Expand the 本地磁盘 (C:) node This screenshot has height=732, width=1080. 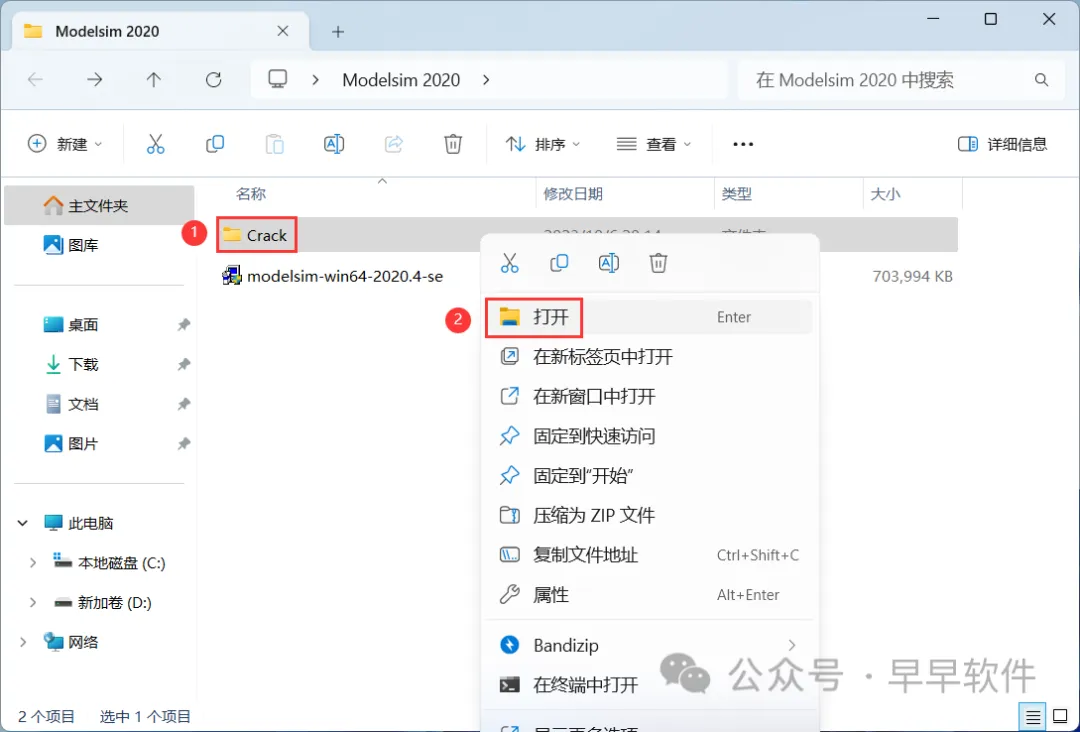tap(32, 563)
